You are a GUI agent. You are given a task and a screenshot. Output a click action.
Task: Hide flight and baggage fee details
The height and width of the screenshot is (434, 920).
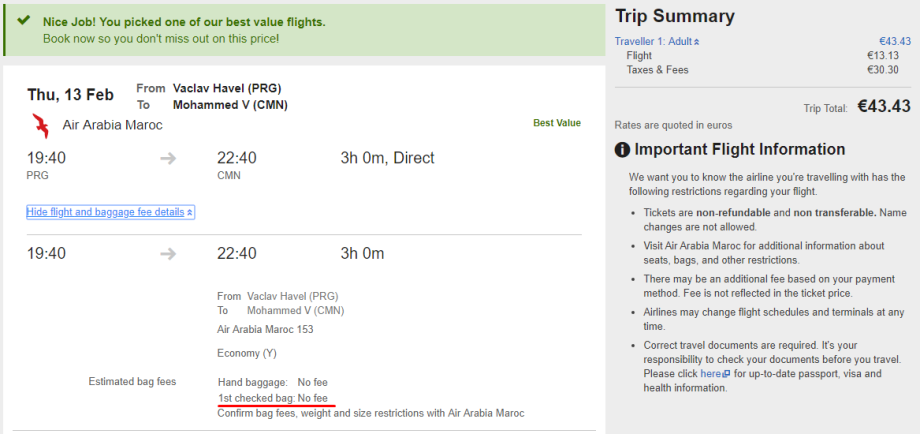tap(106, 212)
